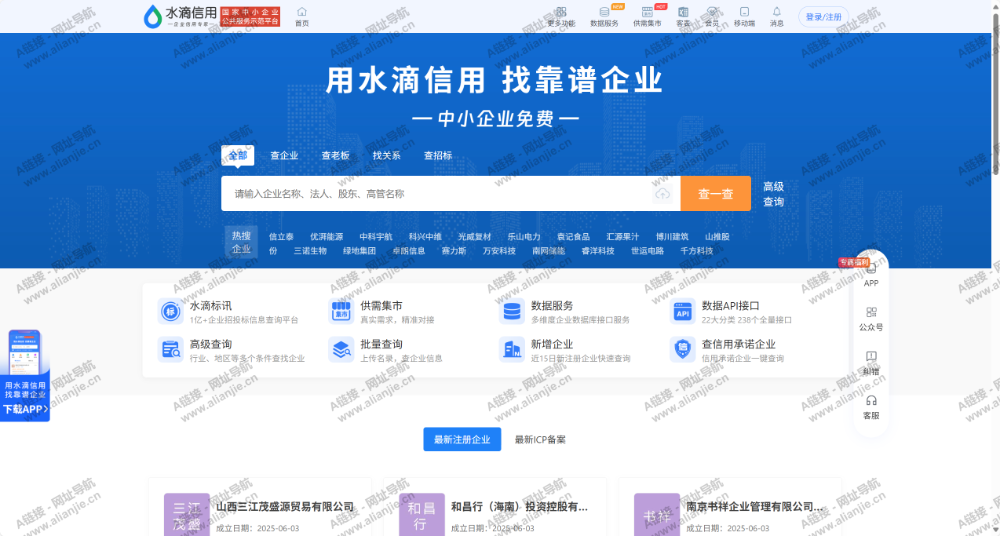Click hot search term 三诺生物

(310, 251)
